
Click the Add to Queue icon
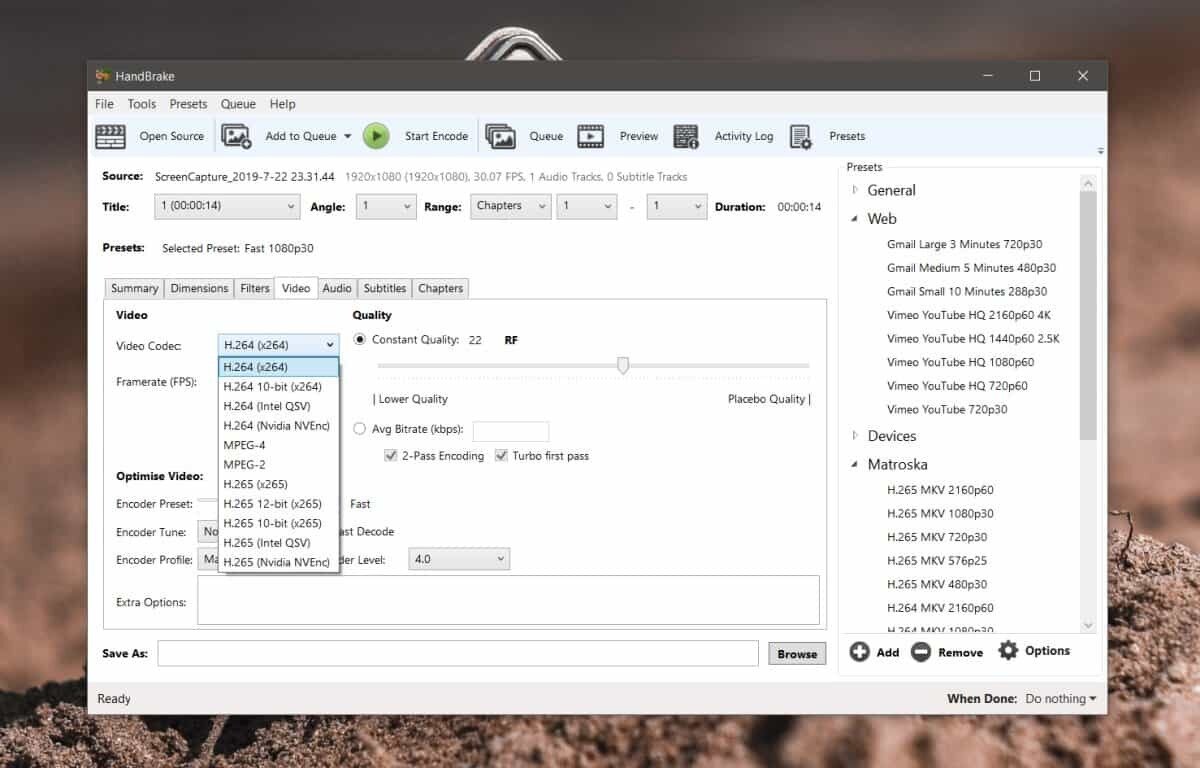tap(236, 136)
